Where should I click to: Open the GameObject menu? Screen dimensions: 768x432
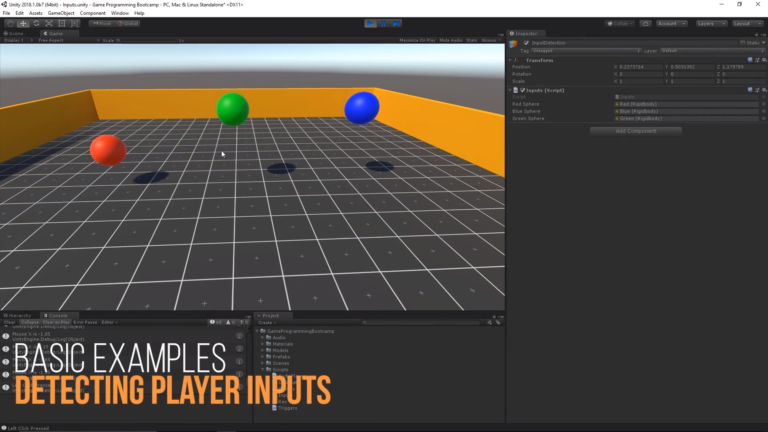[x=61, y=13]
